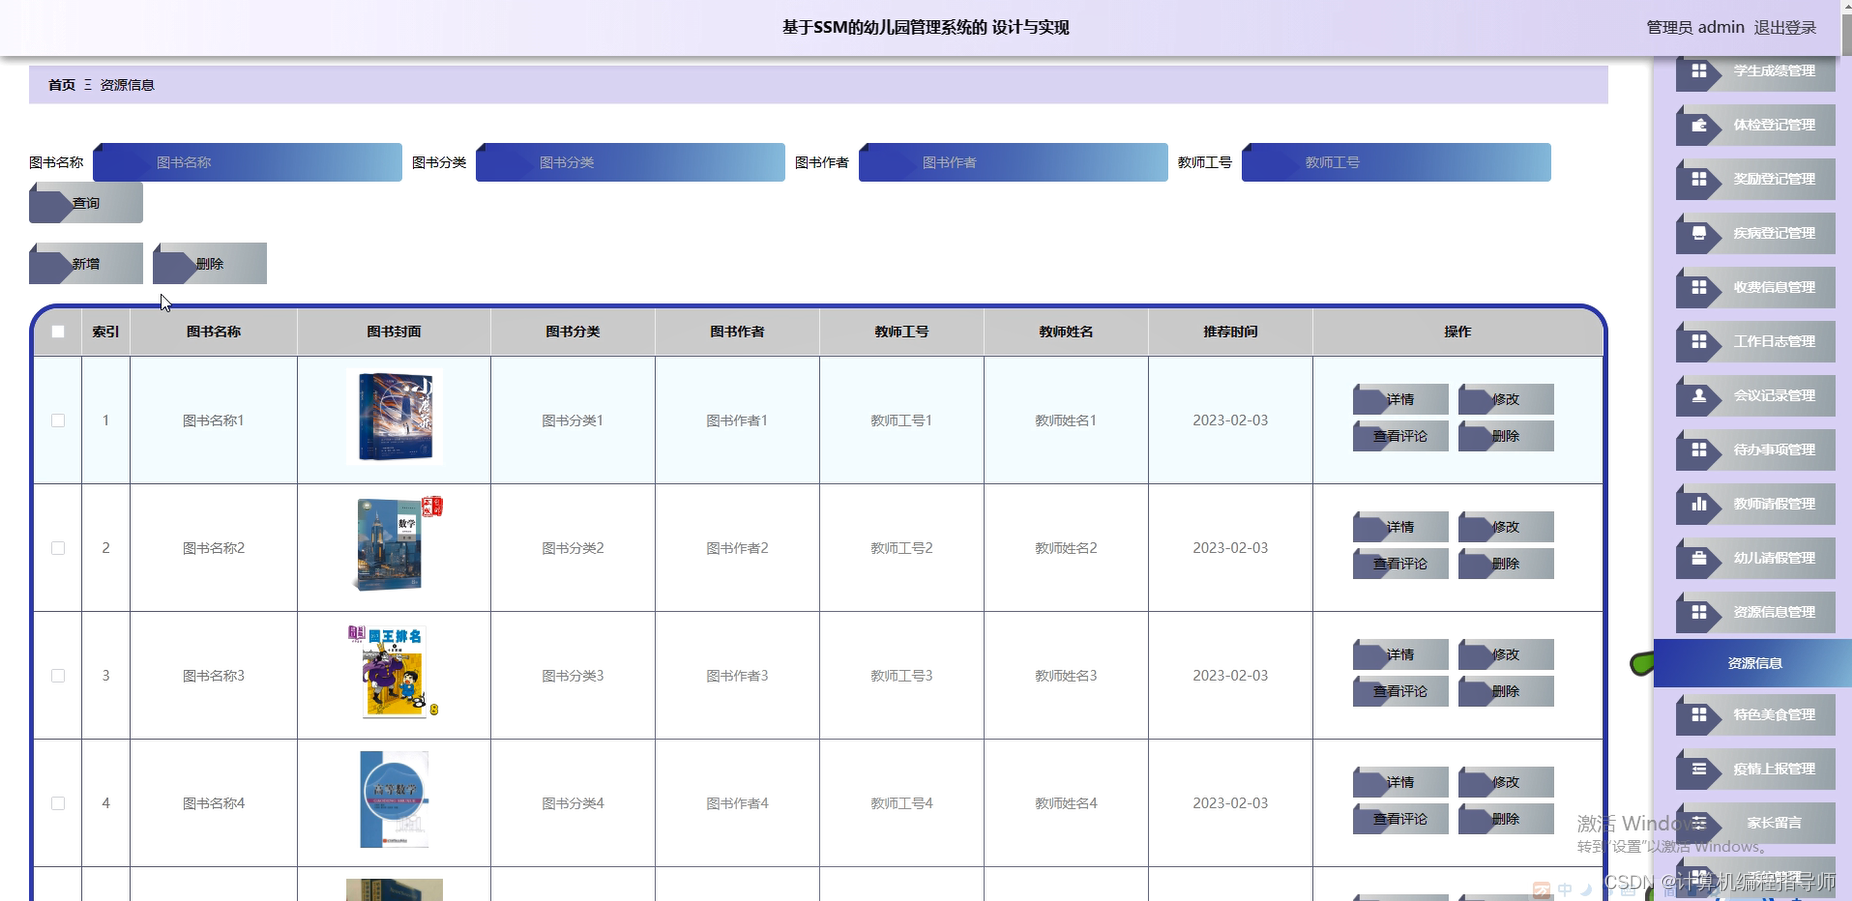Open 特色美食管理 sidebar icon
This screenshot has width=1852, height=901.
click(1699, 715)
